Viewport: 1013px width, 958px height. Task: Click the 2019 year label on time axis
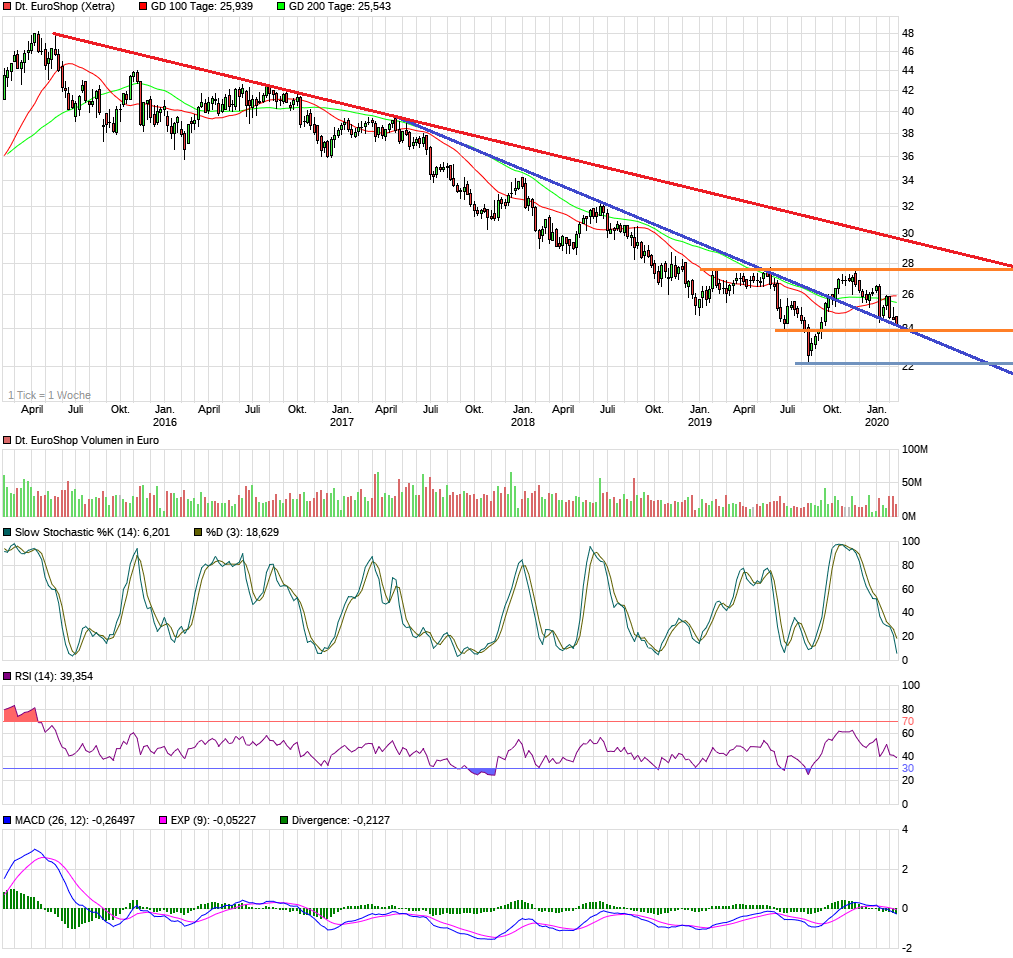coord(700,422)
